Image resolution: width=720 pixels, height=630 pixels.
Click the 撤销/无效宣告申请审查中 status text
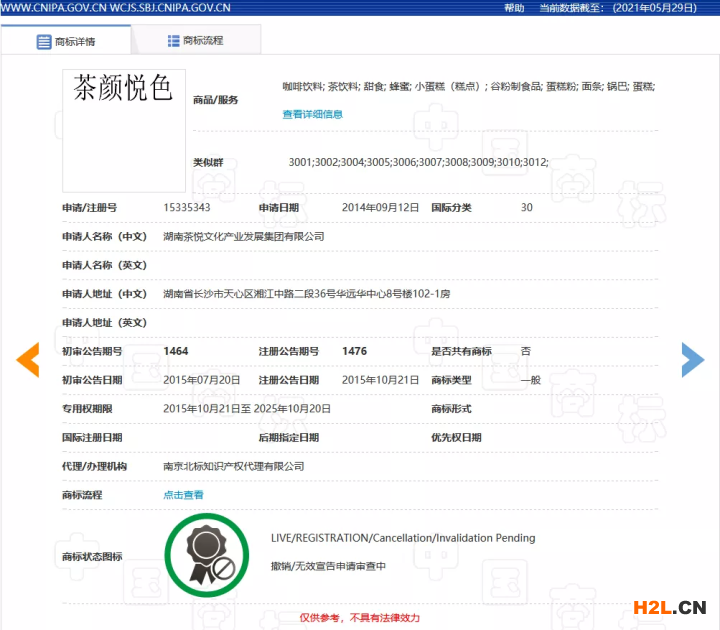(327, 566)
